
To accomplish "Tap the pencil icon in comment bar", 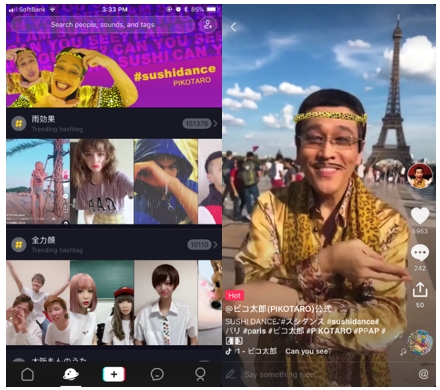I will point(230,374).
